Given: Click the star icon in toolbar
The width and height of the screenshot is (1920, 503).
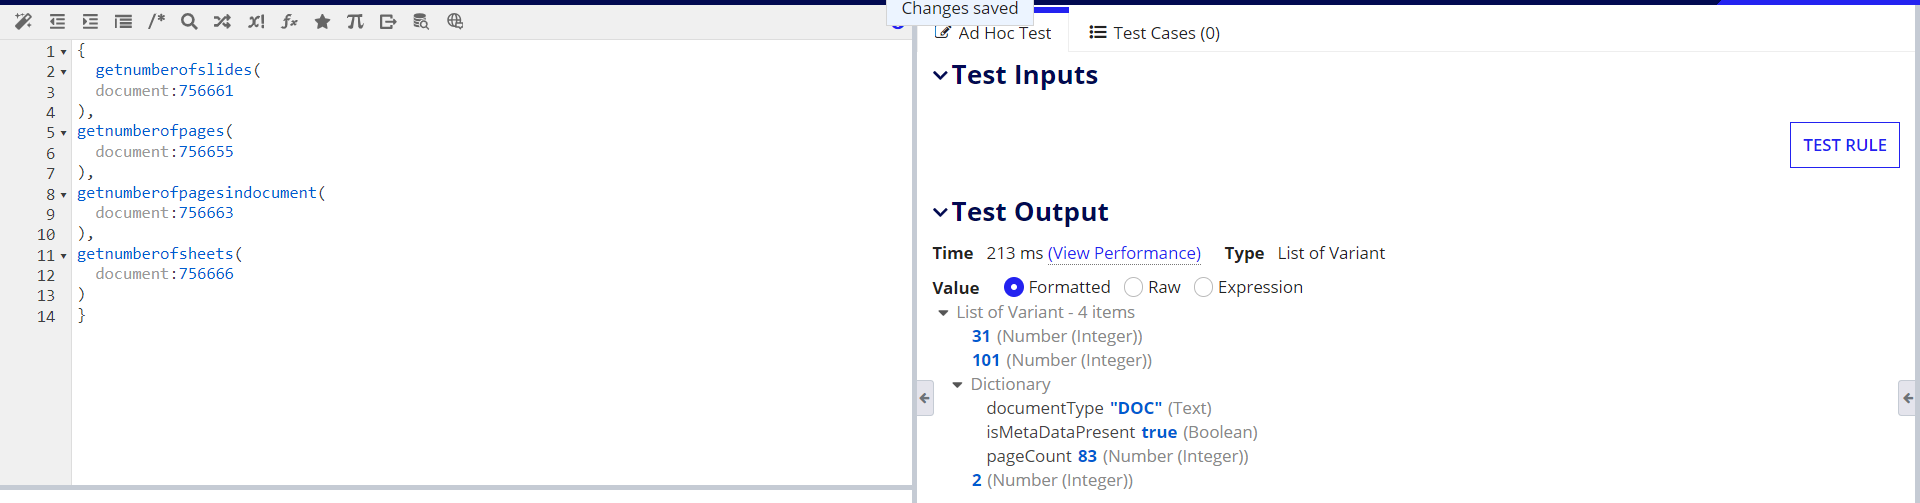Looking at the screenshot, I should (322, 21).
